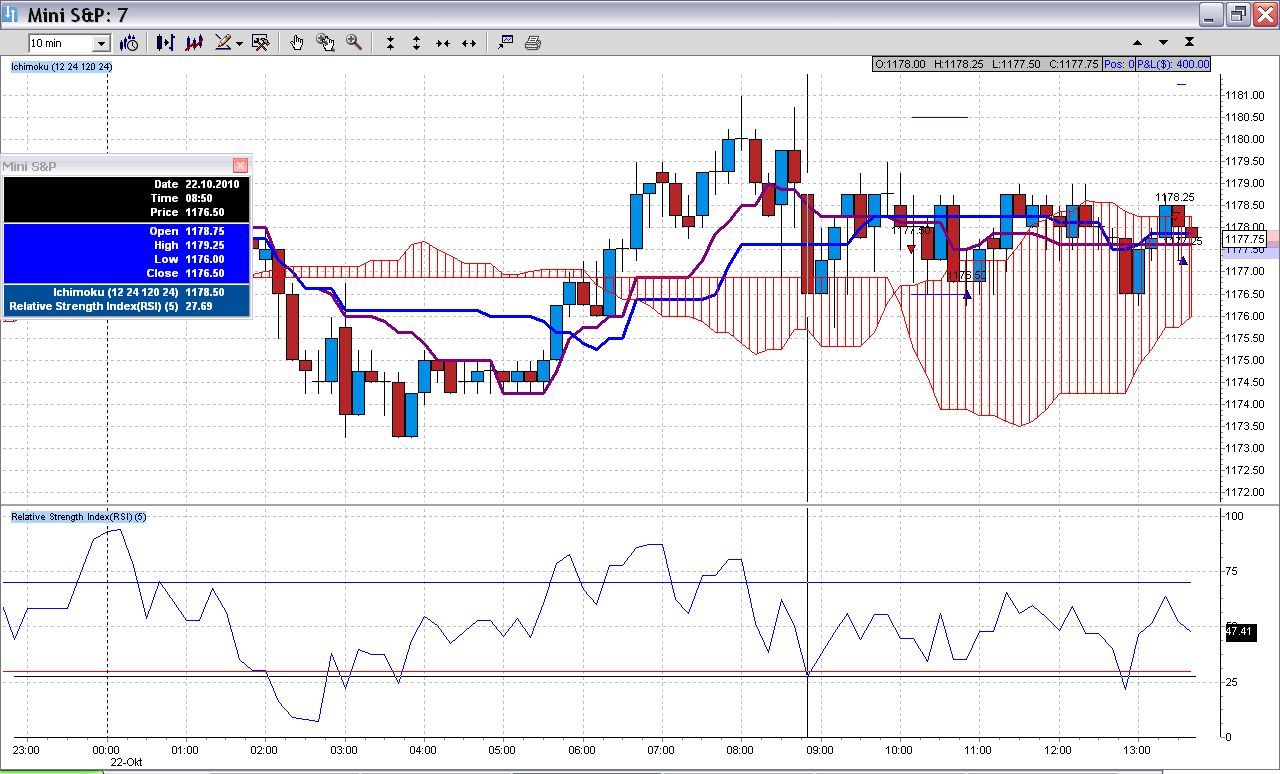Expand the chart horizontally

pyautogui.click(x=468, y=43)
